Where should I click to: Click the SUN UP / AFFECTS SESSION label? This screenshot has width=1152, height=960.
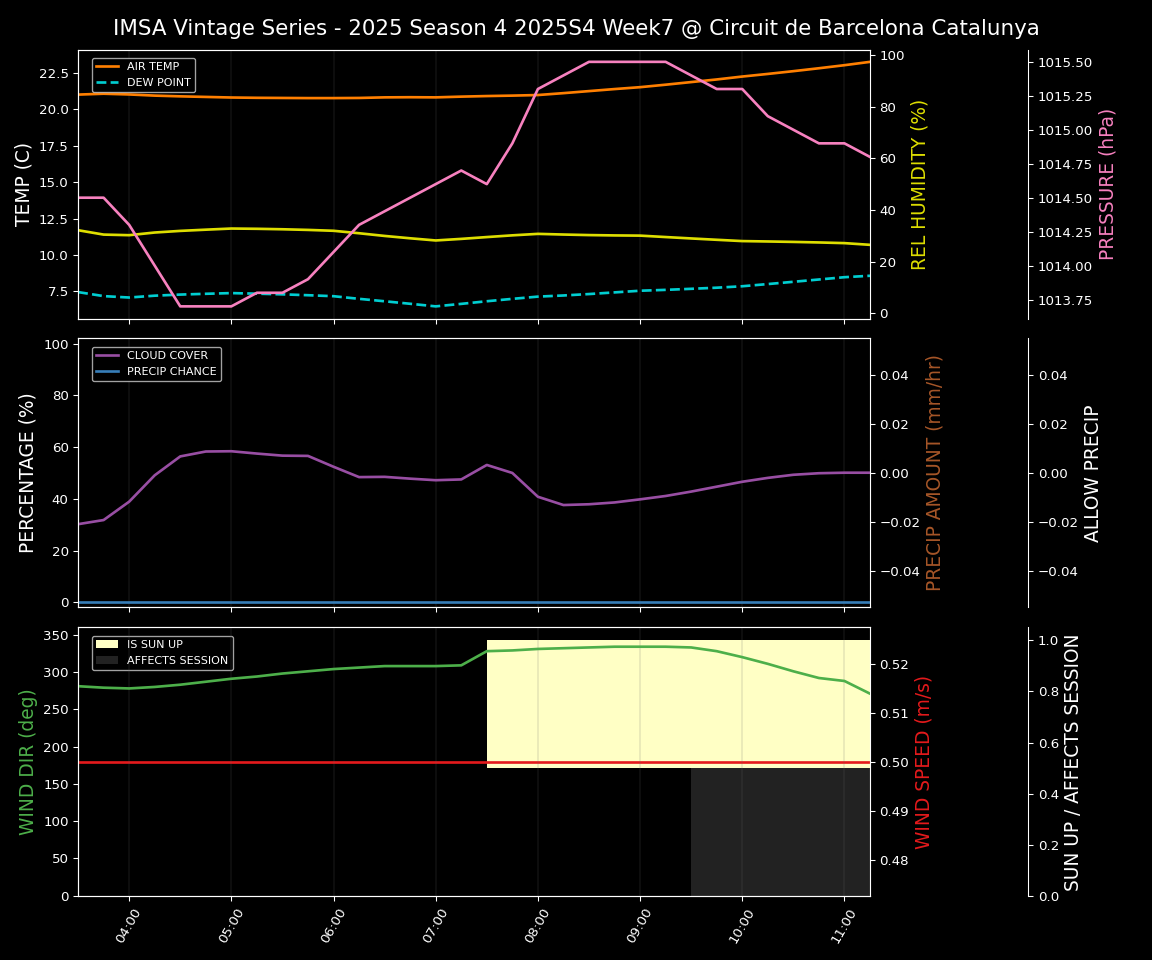tap(1072, 762)
